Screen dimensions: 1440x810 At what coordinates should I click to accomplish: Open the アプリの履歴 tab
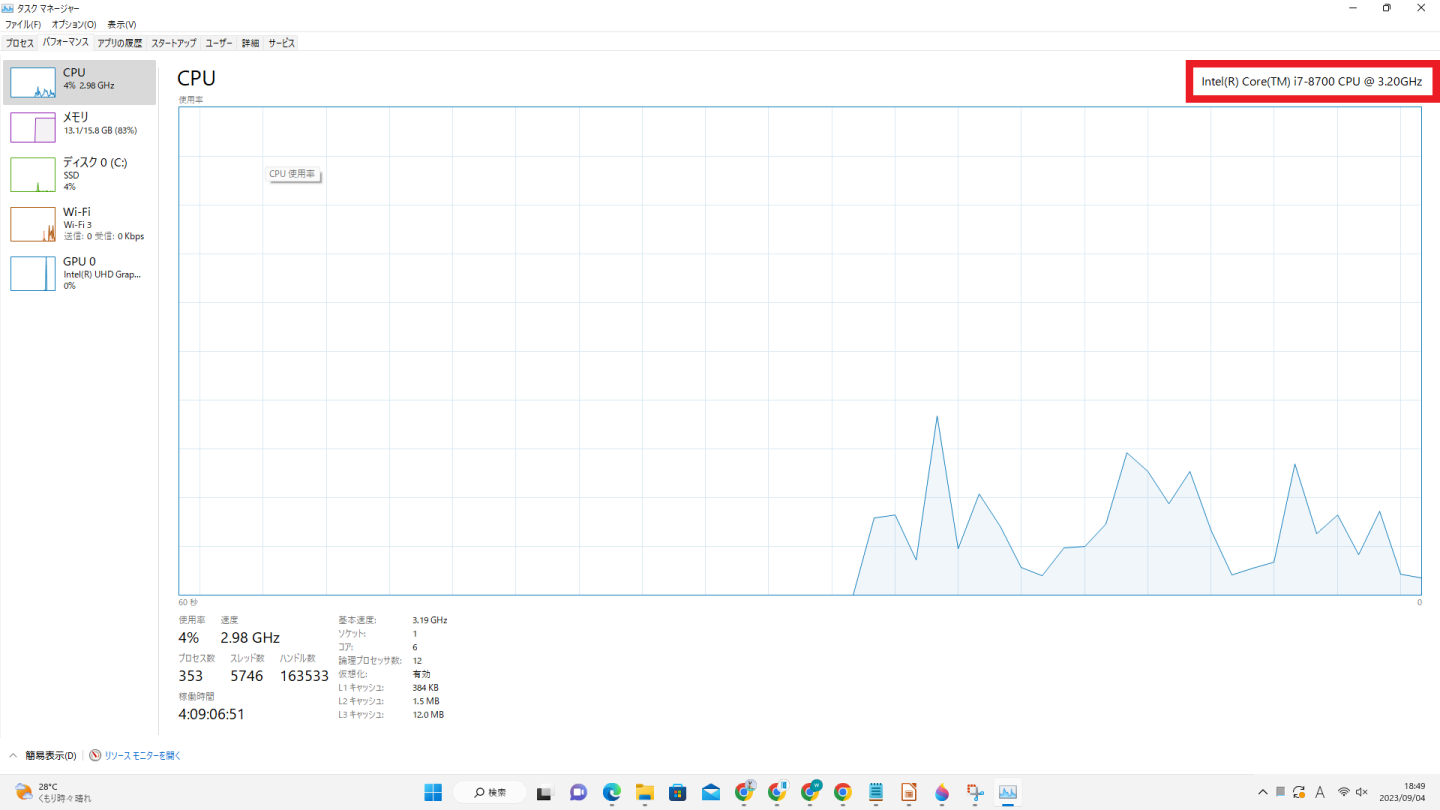(119, 43)
